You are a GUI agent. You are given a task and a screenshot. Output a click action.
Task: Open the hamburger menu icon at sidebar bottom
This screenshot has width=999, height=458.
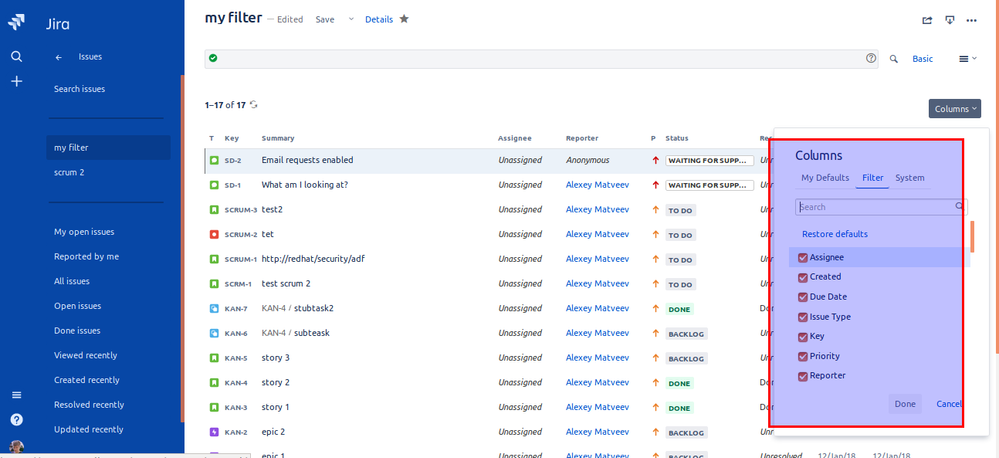17,395
